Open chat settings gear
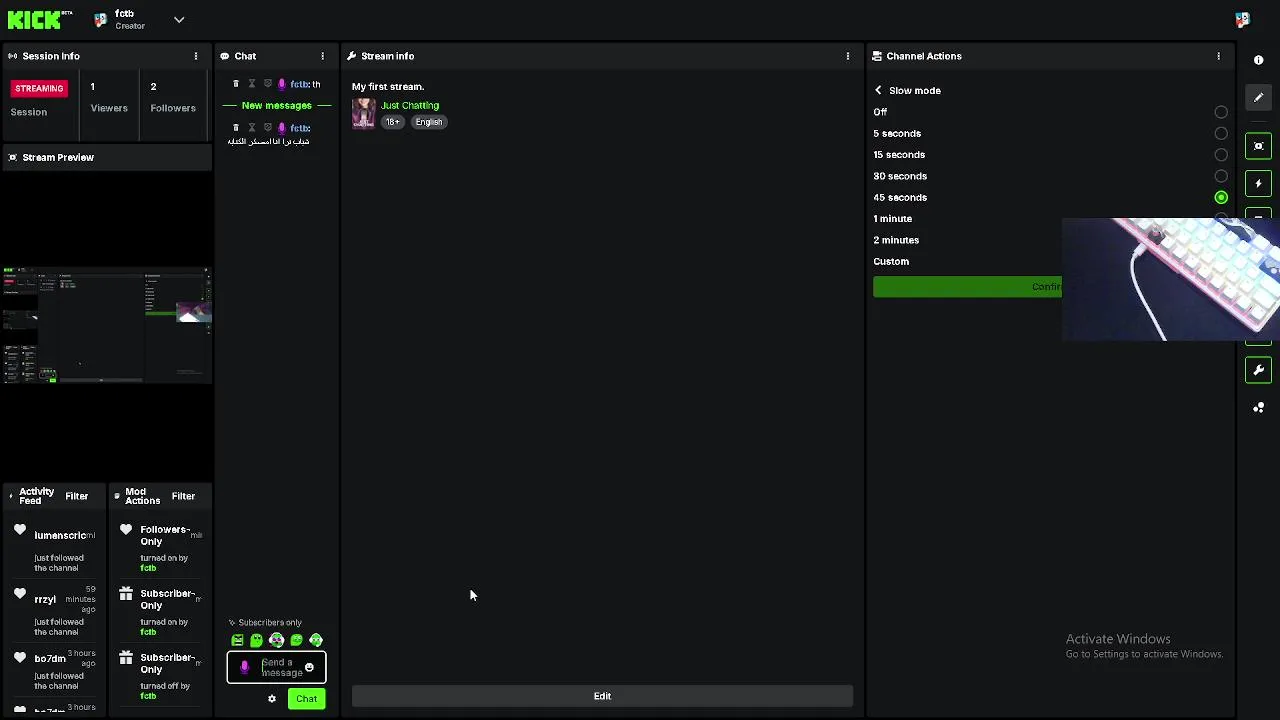Viewport: 1280px width, 720px height. coord(271,699)
